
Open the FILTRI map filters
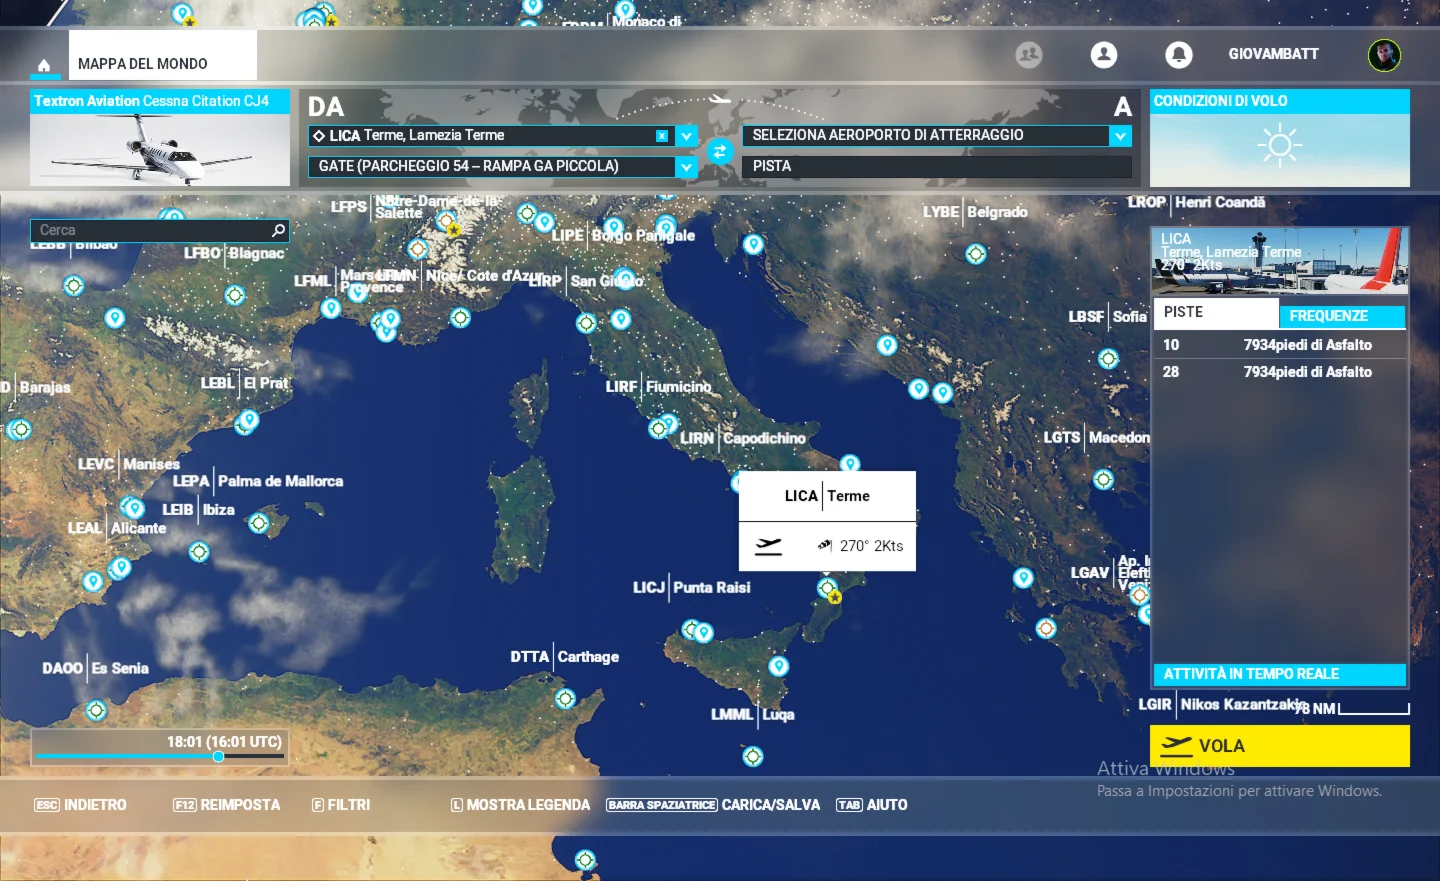coord(341,805)
